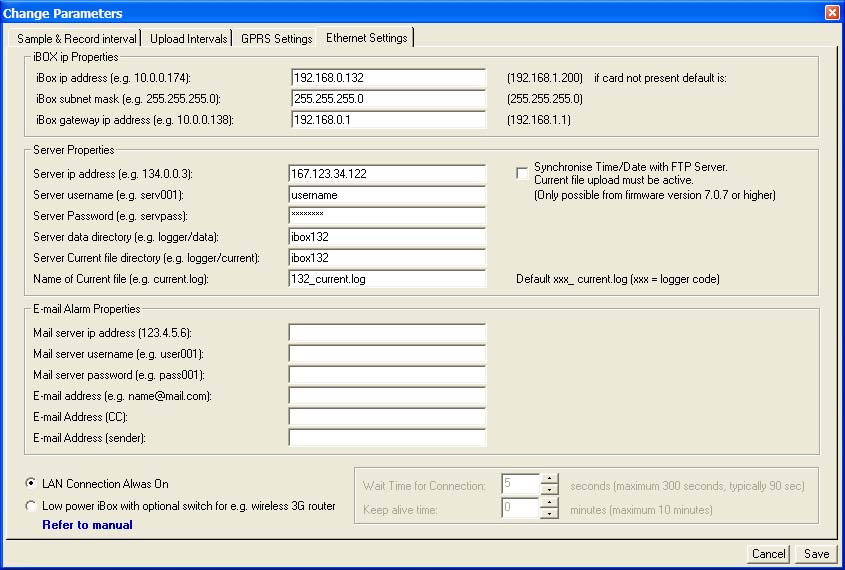Focus the Server Password field
The width and height of the screenshot is (845, 570).
coord(386,216)
